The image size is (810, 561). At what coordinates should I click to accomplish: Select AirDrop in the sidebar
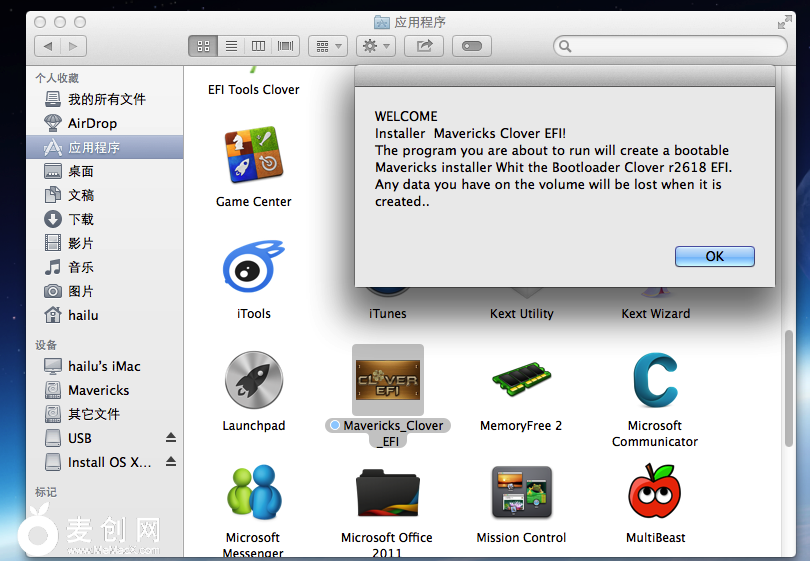tap(92, 123)
